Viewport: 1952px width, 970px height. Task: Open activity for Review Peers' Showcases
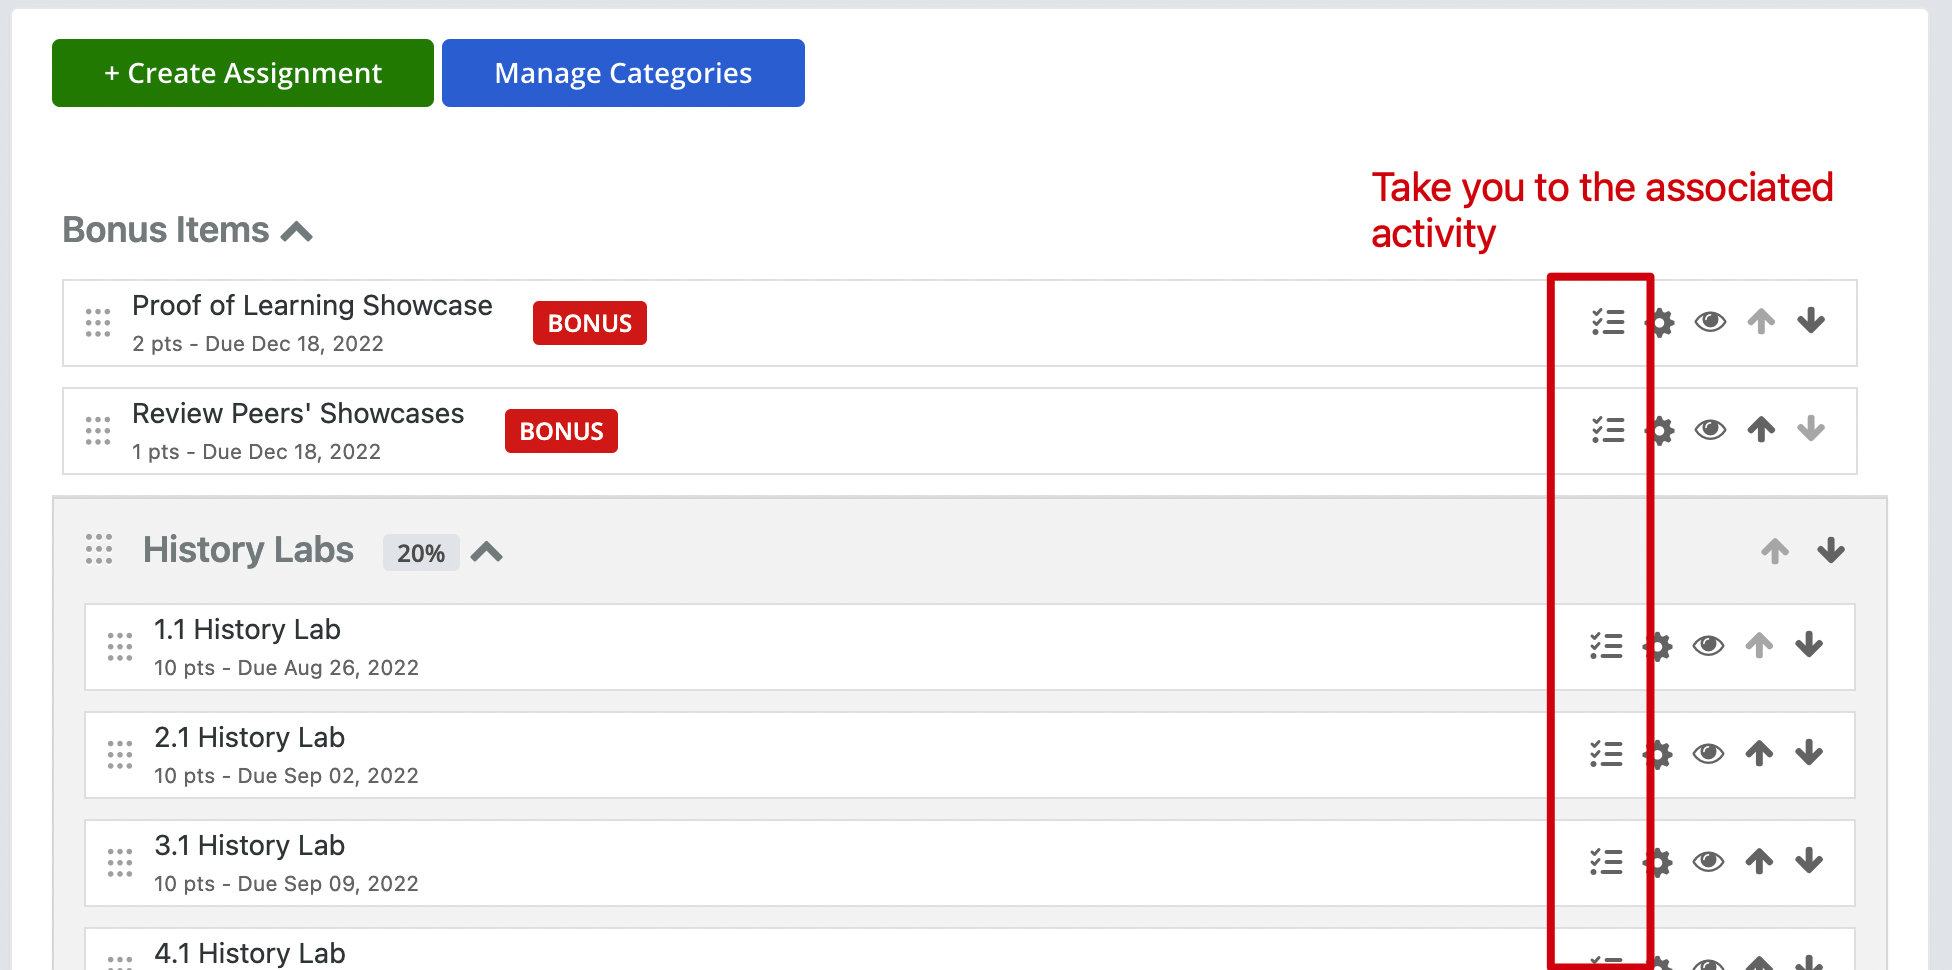pyautogui.click(x=1608, y=430)
